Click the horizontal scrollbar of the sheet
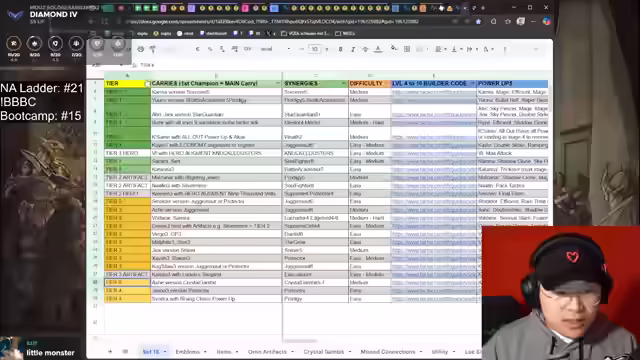The width and height of the screenshot is (640, 360). (x=300, y=341)
